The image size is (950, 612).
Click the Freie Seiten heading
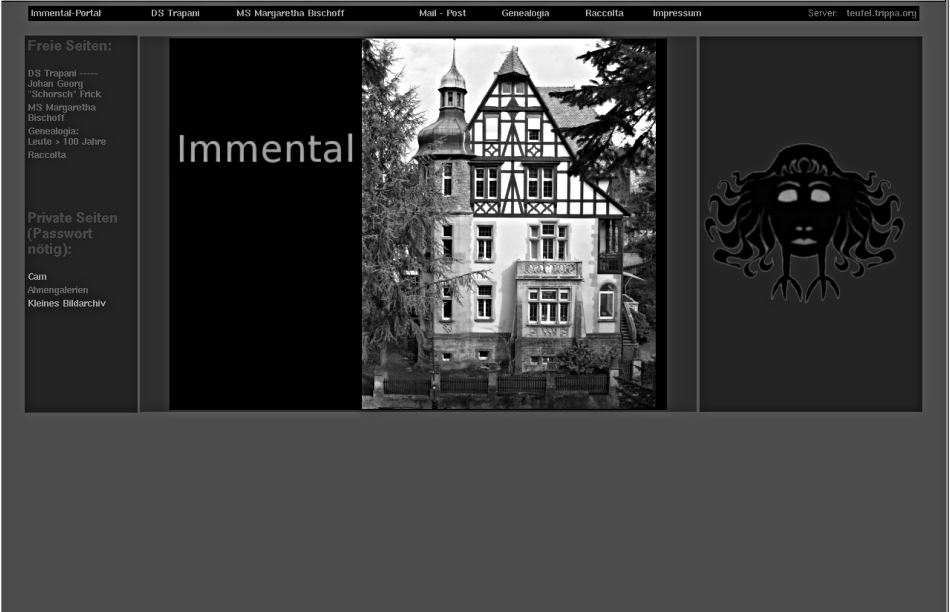click(69, 46)
